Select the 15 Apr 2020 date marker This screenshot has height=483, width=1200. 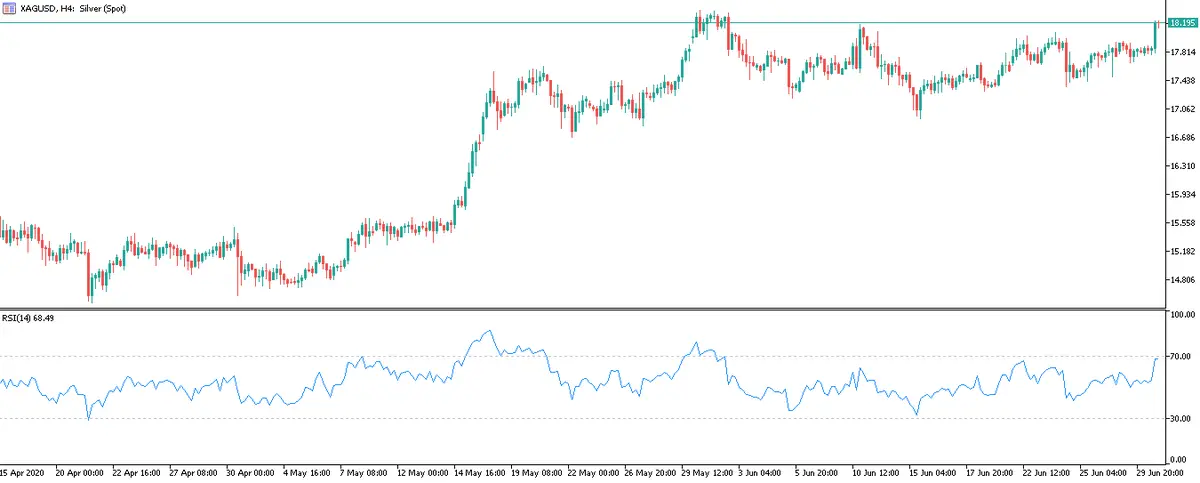23,471
